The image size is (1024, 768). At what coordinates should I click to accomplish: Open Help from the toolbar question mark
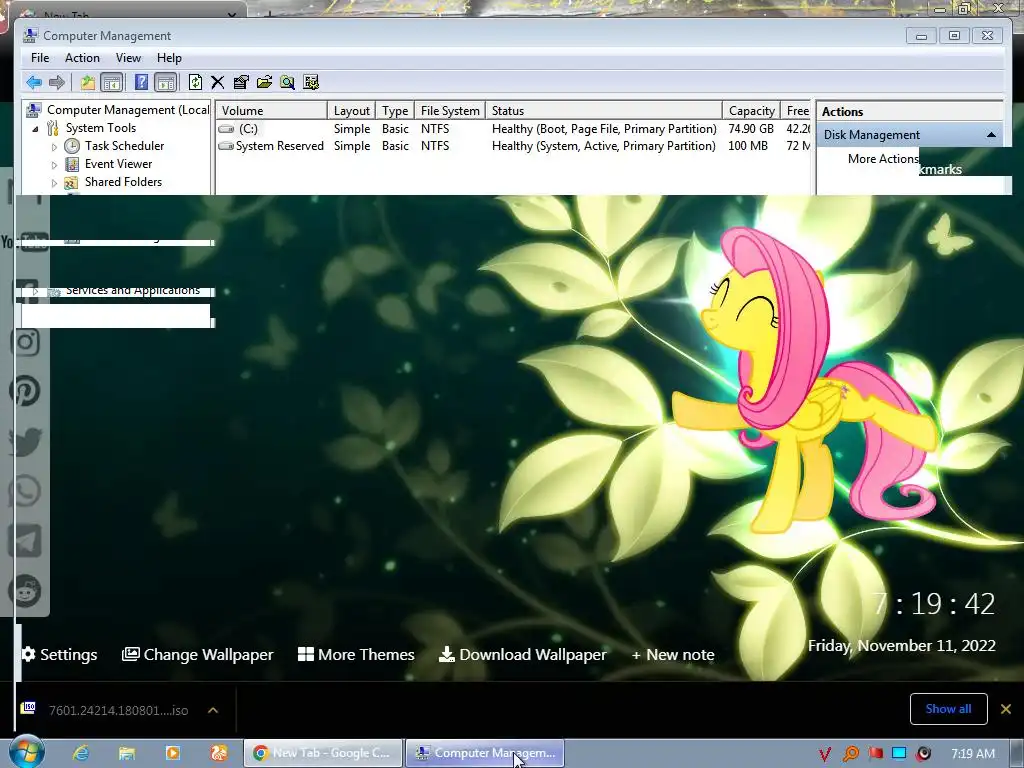coord(141,82)
